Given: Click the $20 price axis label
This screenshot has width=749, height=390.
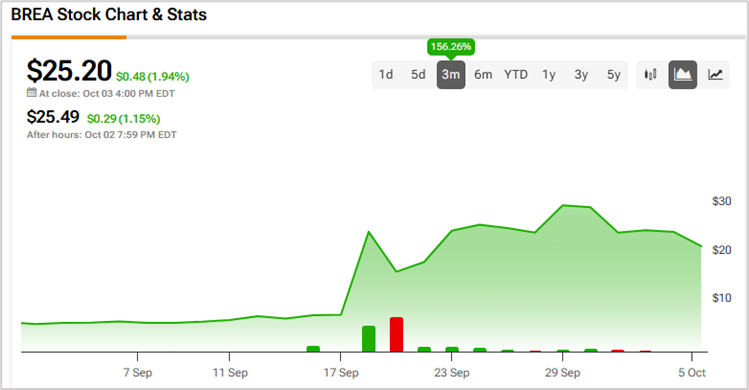Looking at the screenshot, I should 722,250.
